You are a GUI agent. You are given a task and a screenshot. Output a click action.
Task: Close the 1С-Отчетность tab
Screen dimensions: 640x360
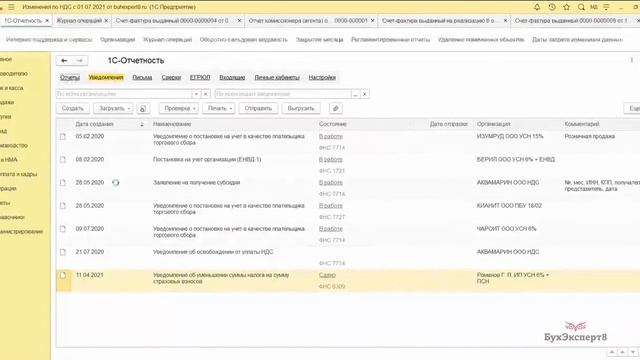(x=47, y=20)
